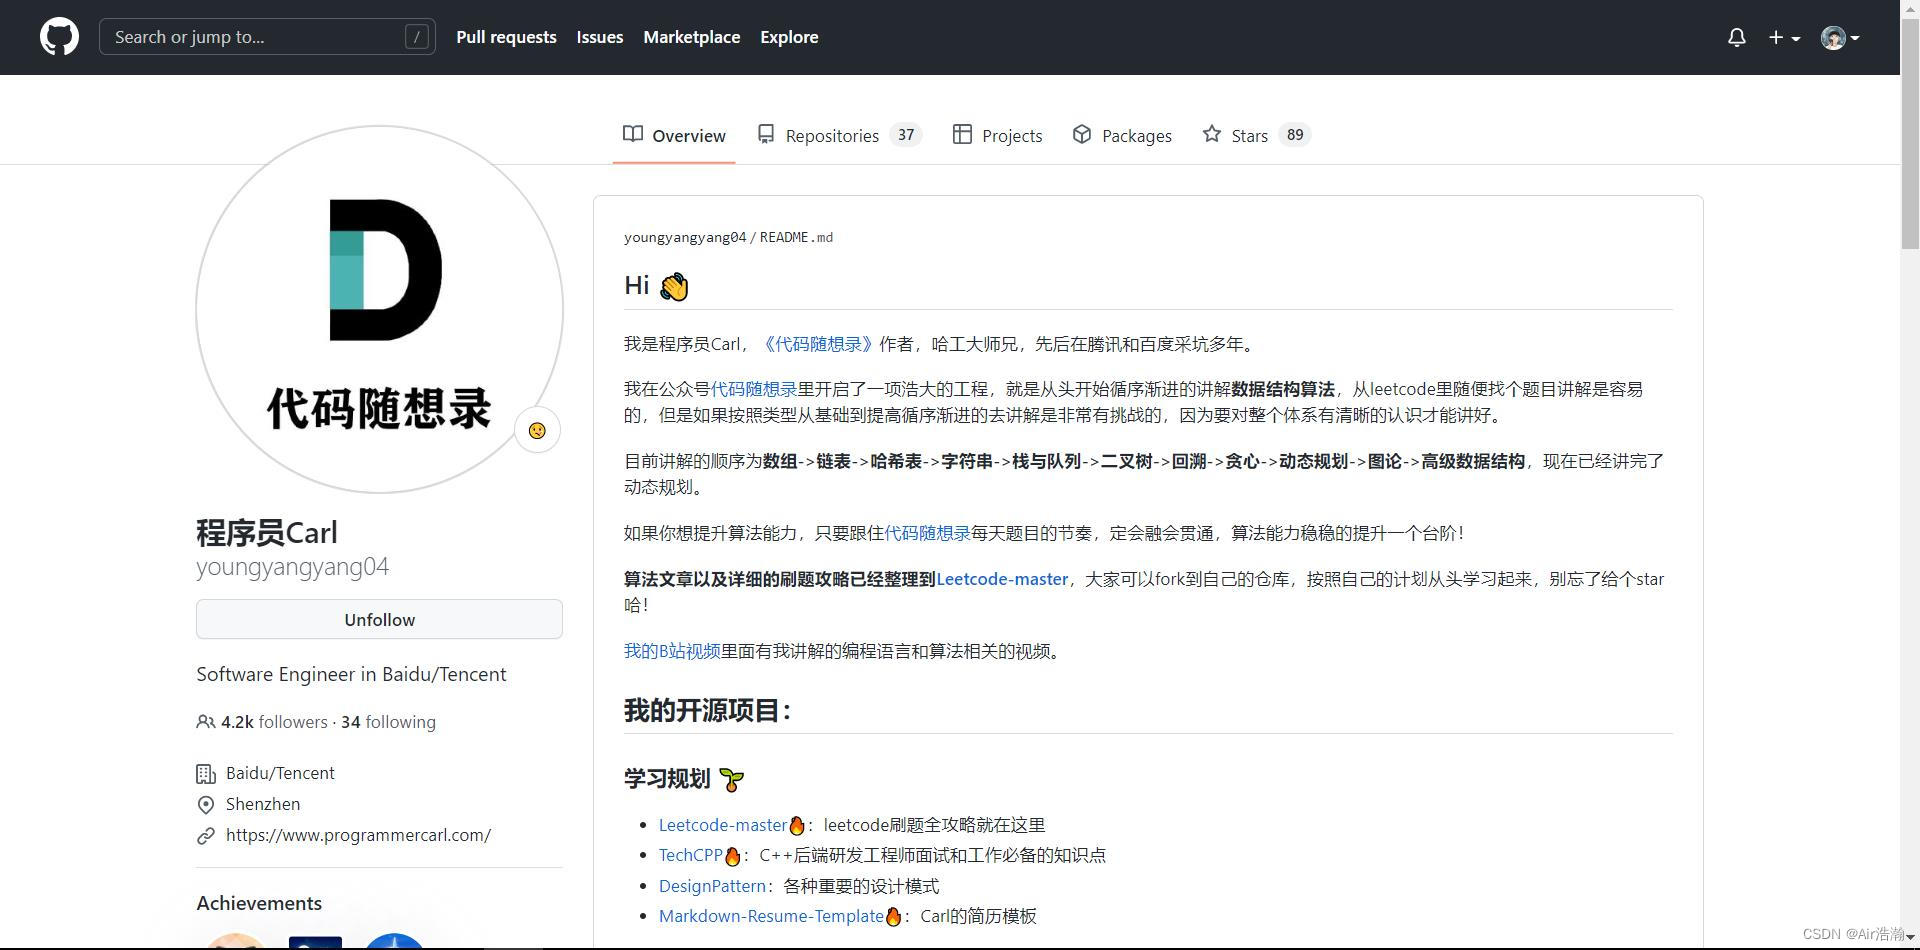Open the 《代码随想录》 link in first paragraph
Screen dimensions: 1920x950
[x=817, y=344]
